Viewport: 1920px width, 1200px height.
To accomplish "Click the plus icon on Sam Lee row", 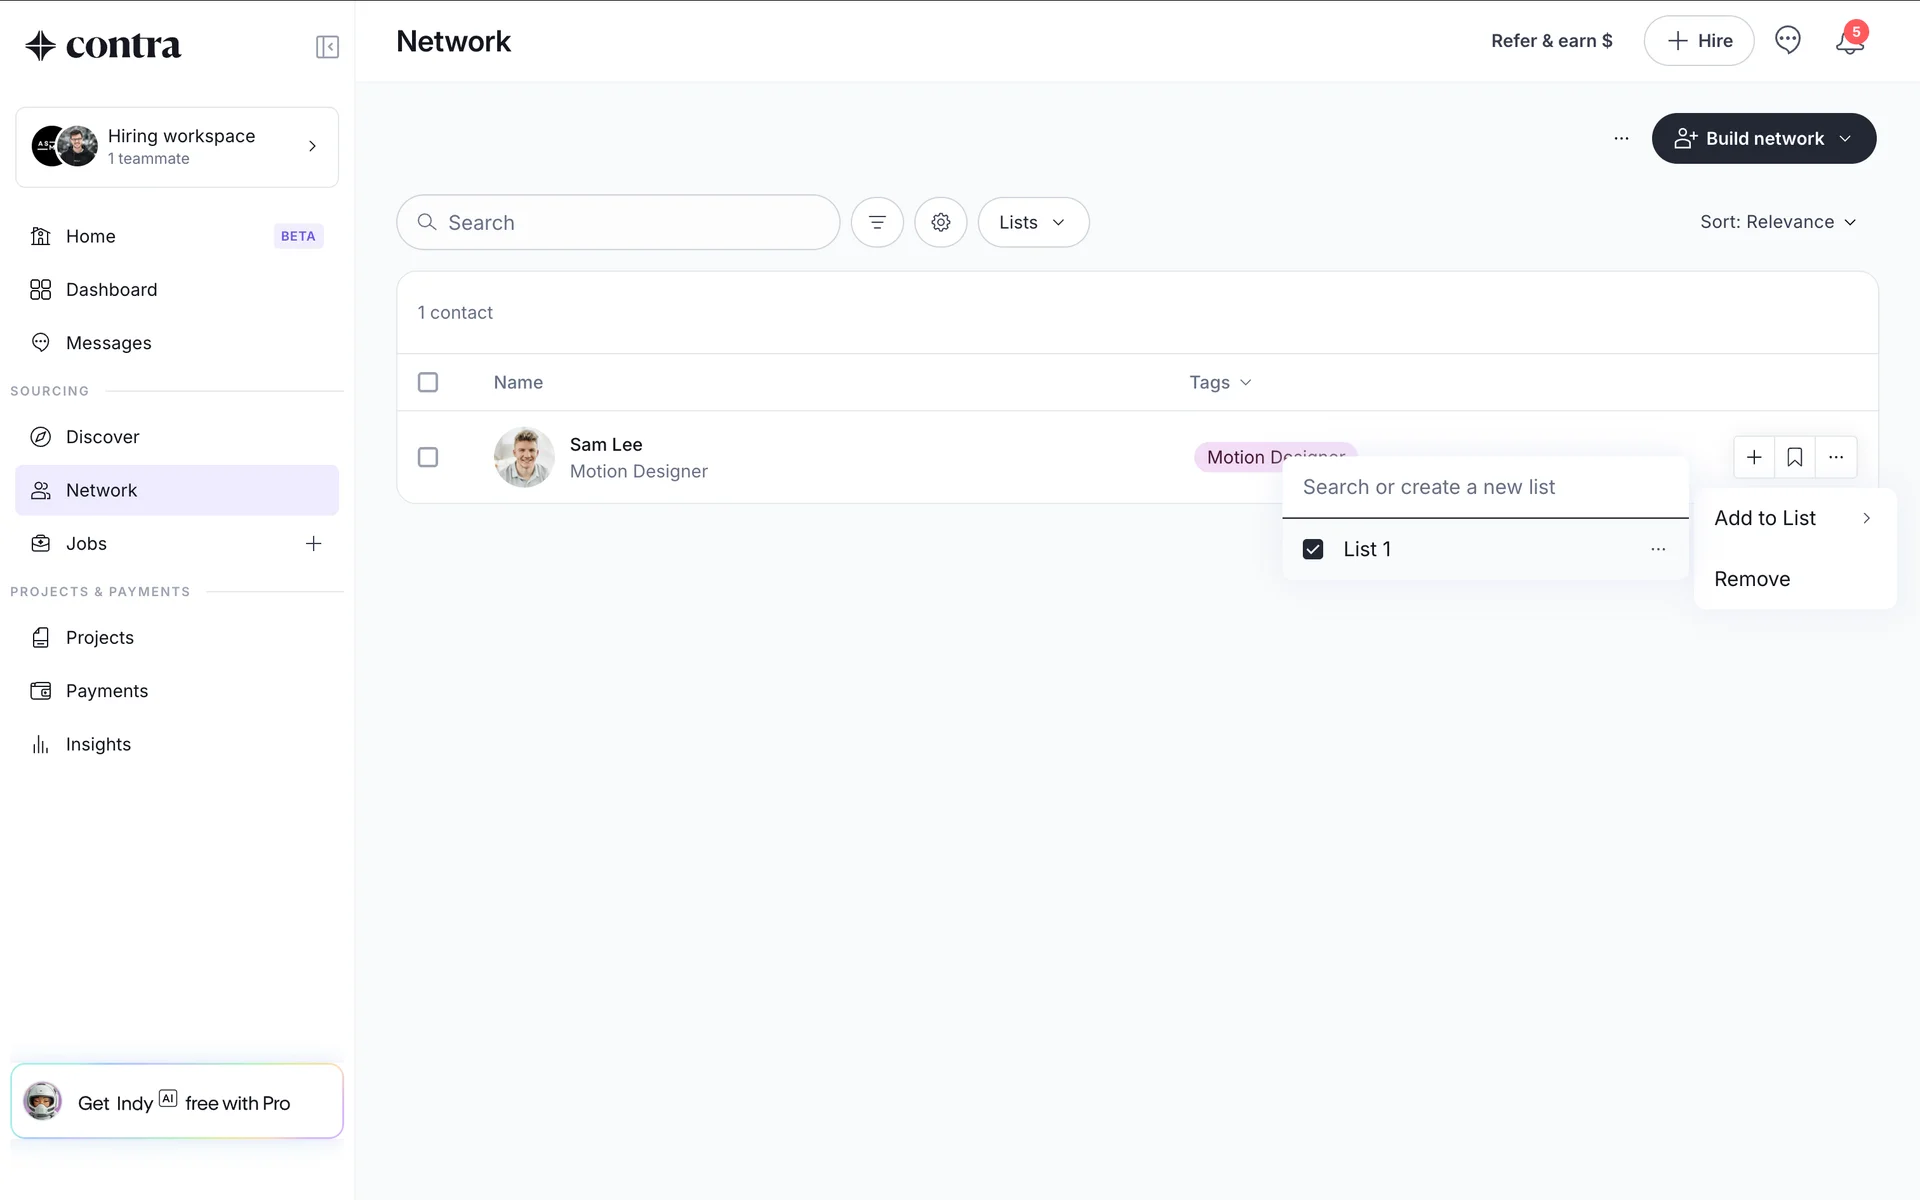I will [1754, 457].
